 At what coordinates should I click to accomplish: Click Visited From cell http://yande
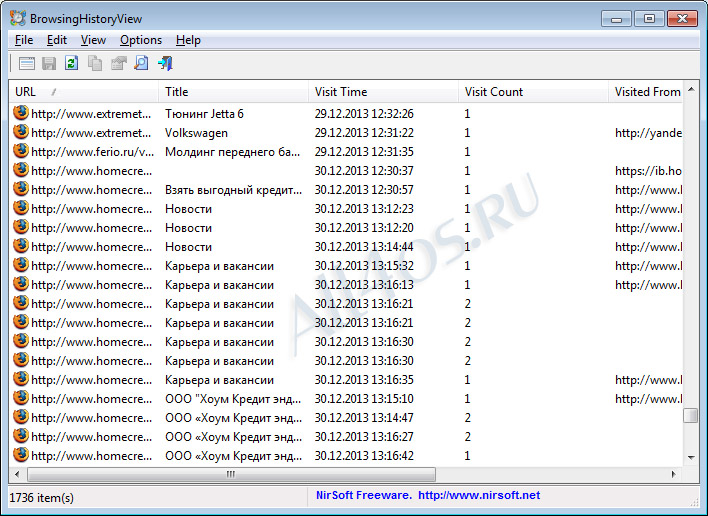point(648,133)
